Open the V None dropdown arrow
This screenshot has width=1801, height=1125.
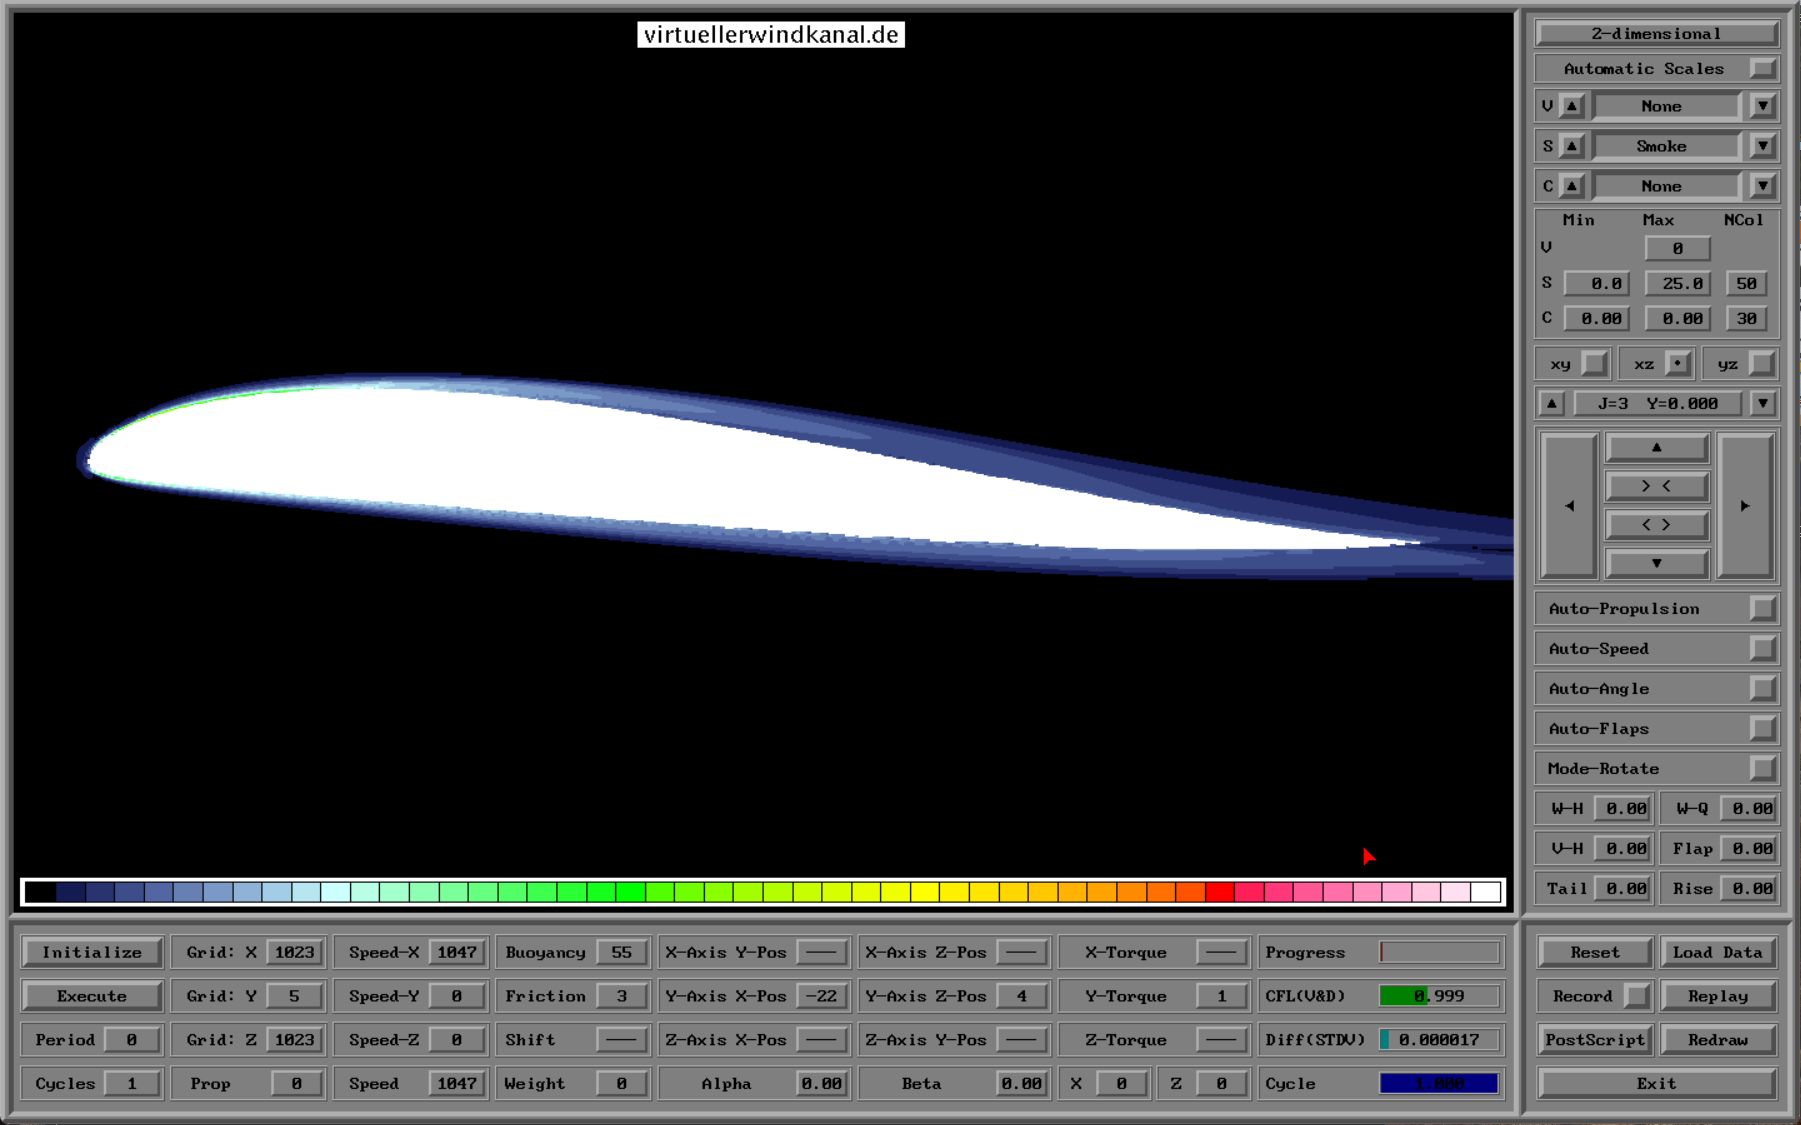click(x=1763, y=106)
